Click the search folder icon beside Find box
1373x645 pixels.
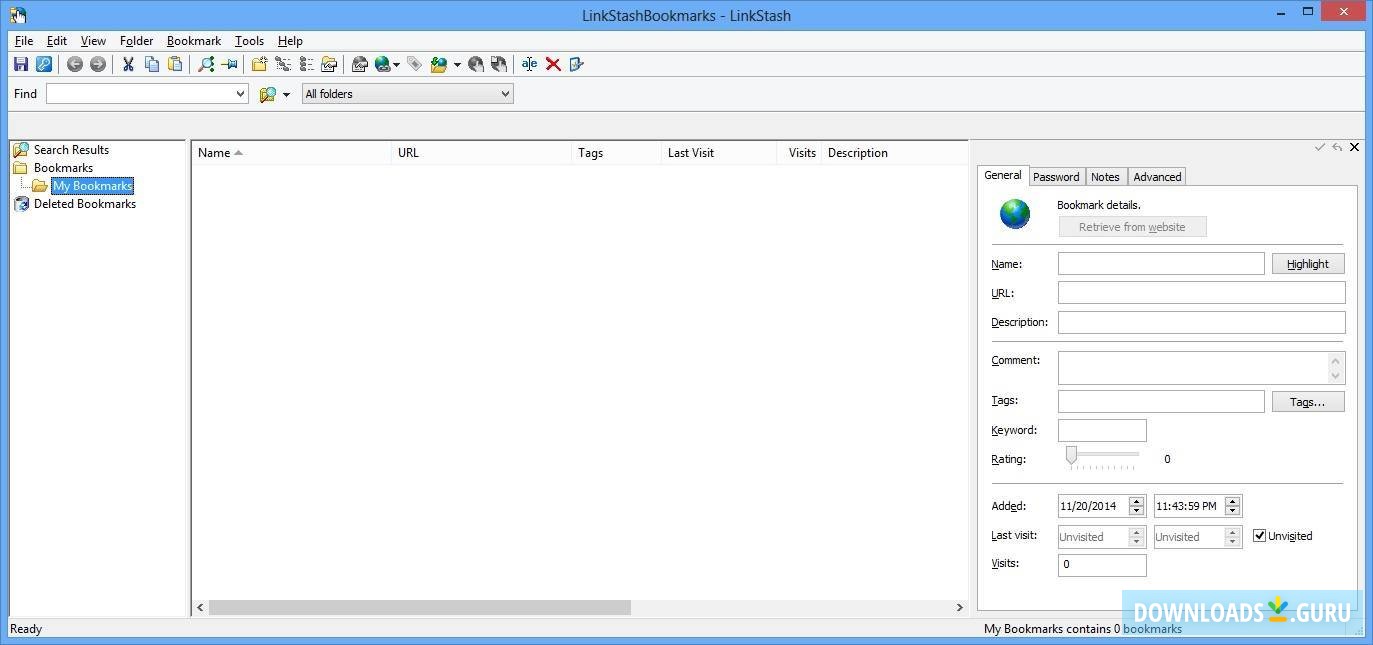[x=267, y=94]
